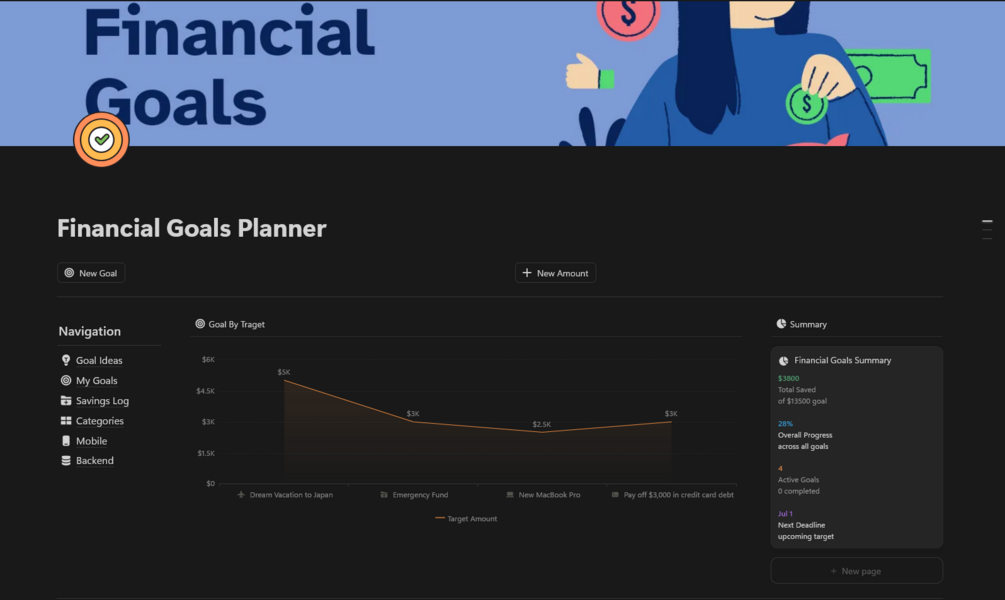Open the Goal Ideas page link
The width and height of the screenshot is (1005, 600).
click(99, 360)
